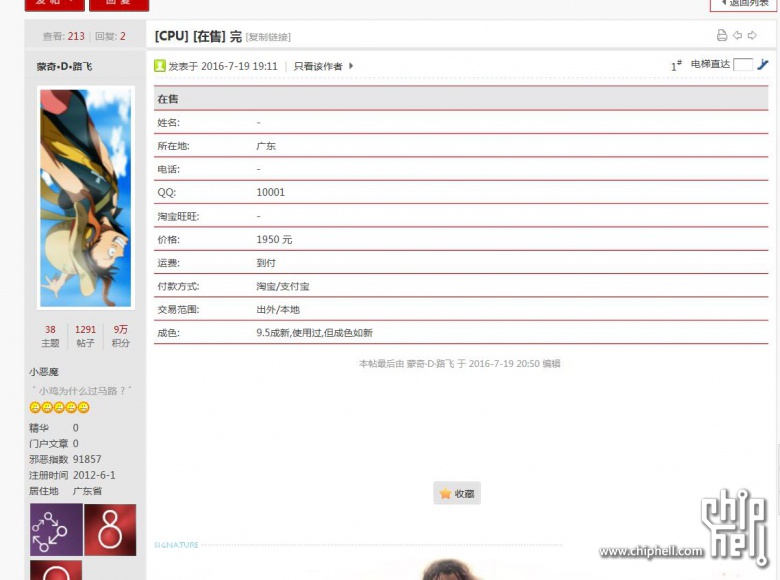Click the residence value 广东省
The width and height of the screenshot is (780, 580).
(88, 491)
